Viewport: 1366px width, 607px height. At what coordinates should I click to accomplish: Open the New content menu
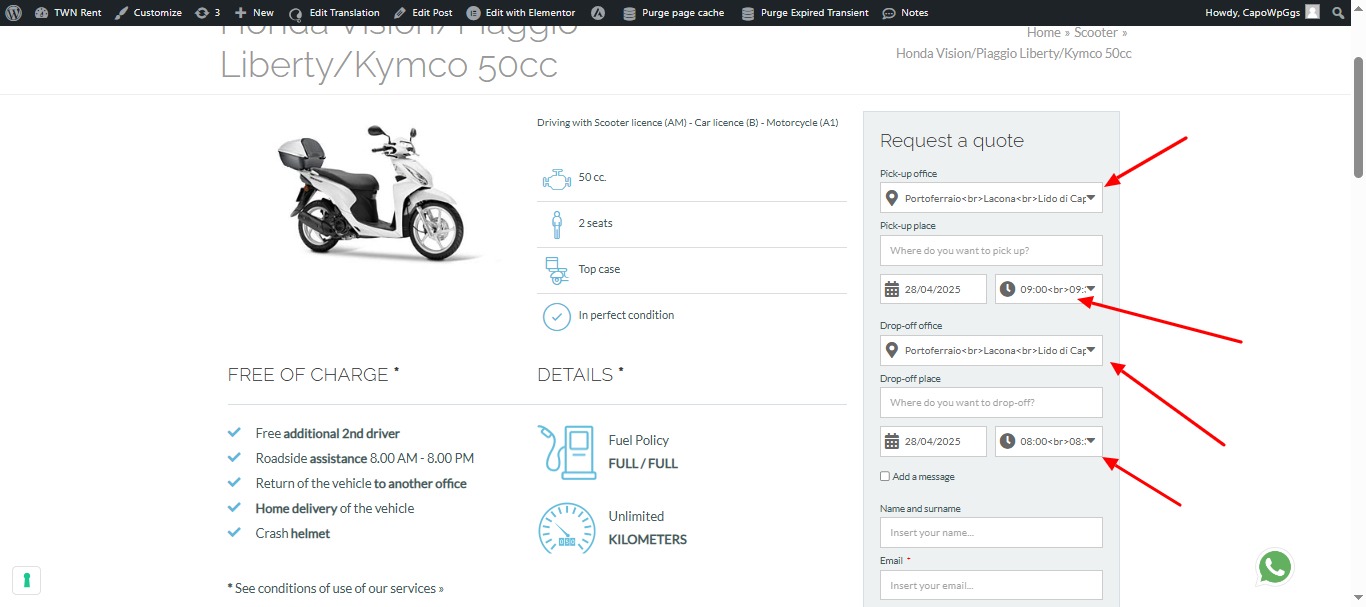pos(254,13)
